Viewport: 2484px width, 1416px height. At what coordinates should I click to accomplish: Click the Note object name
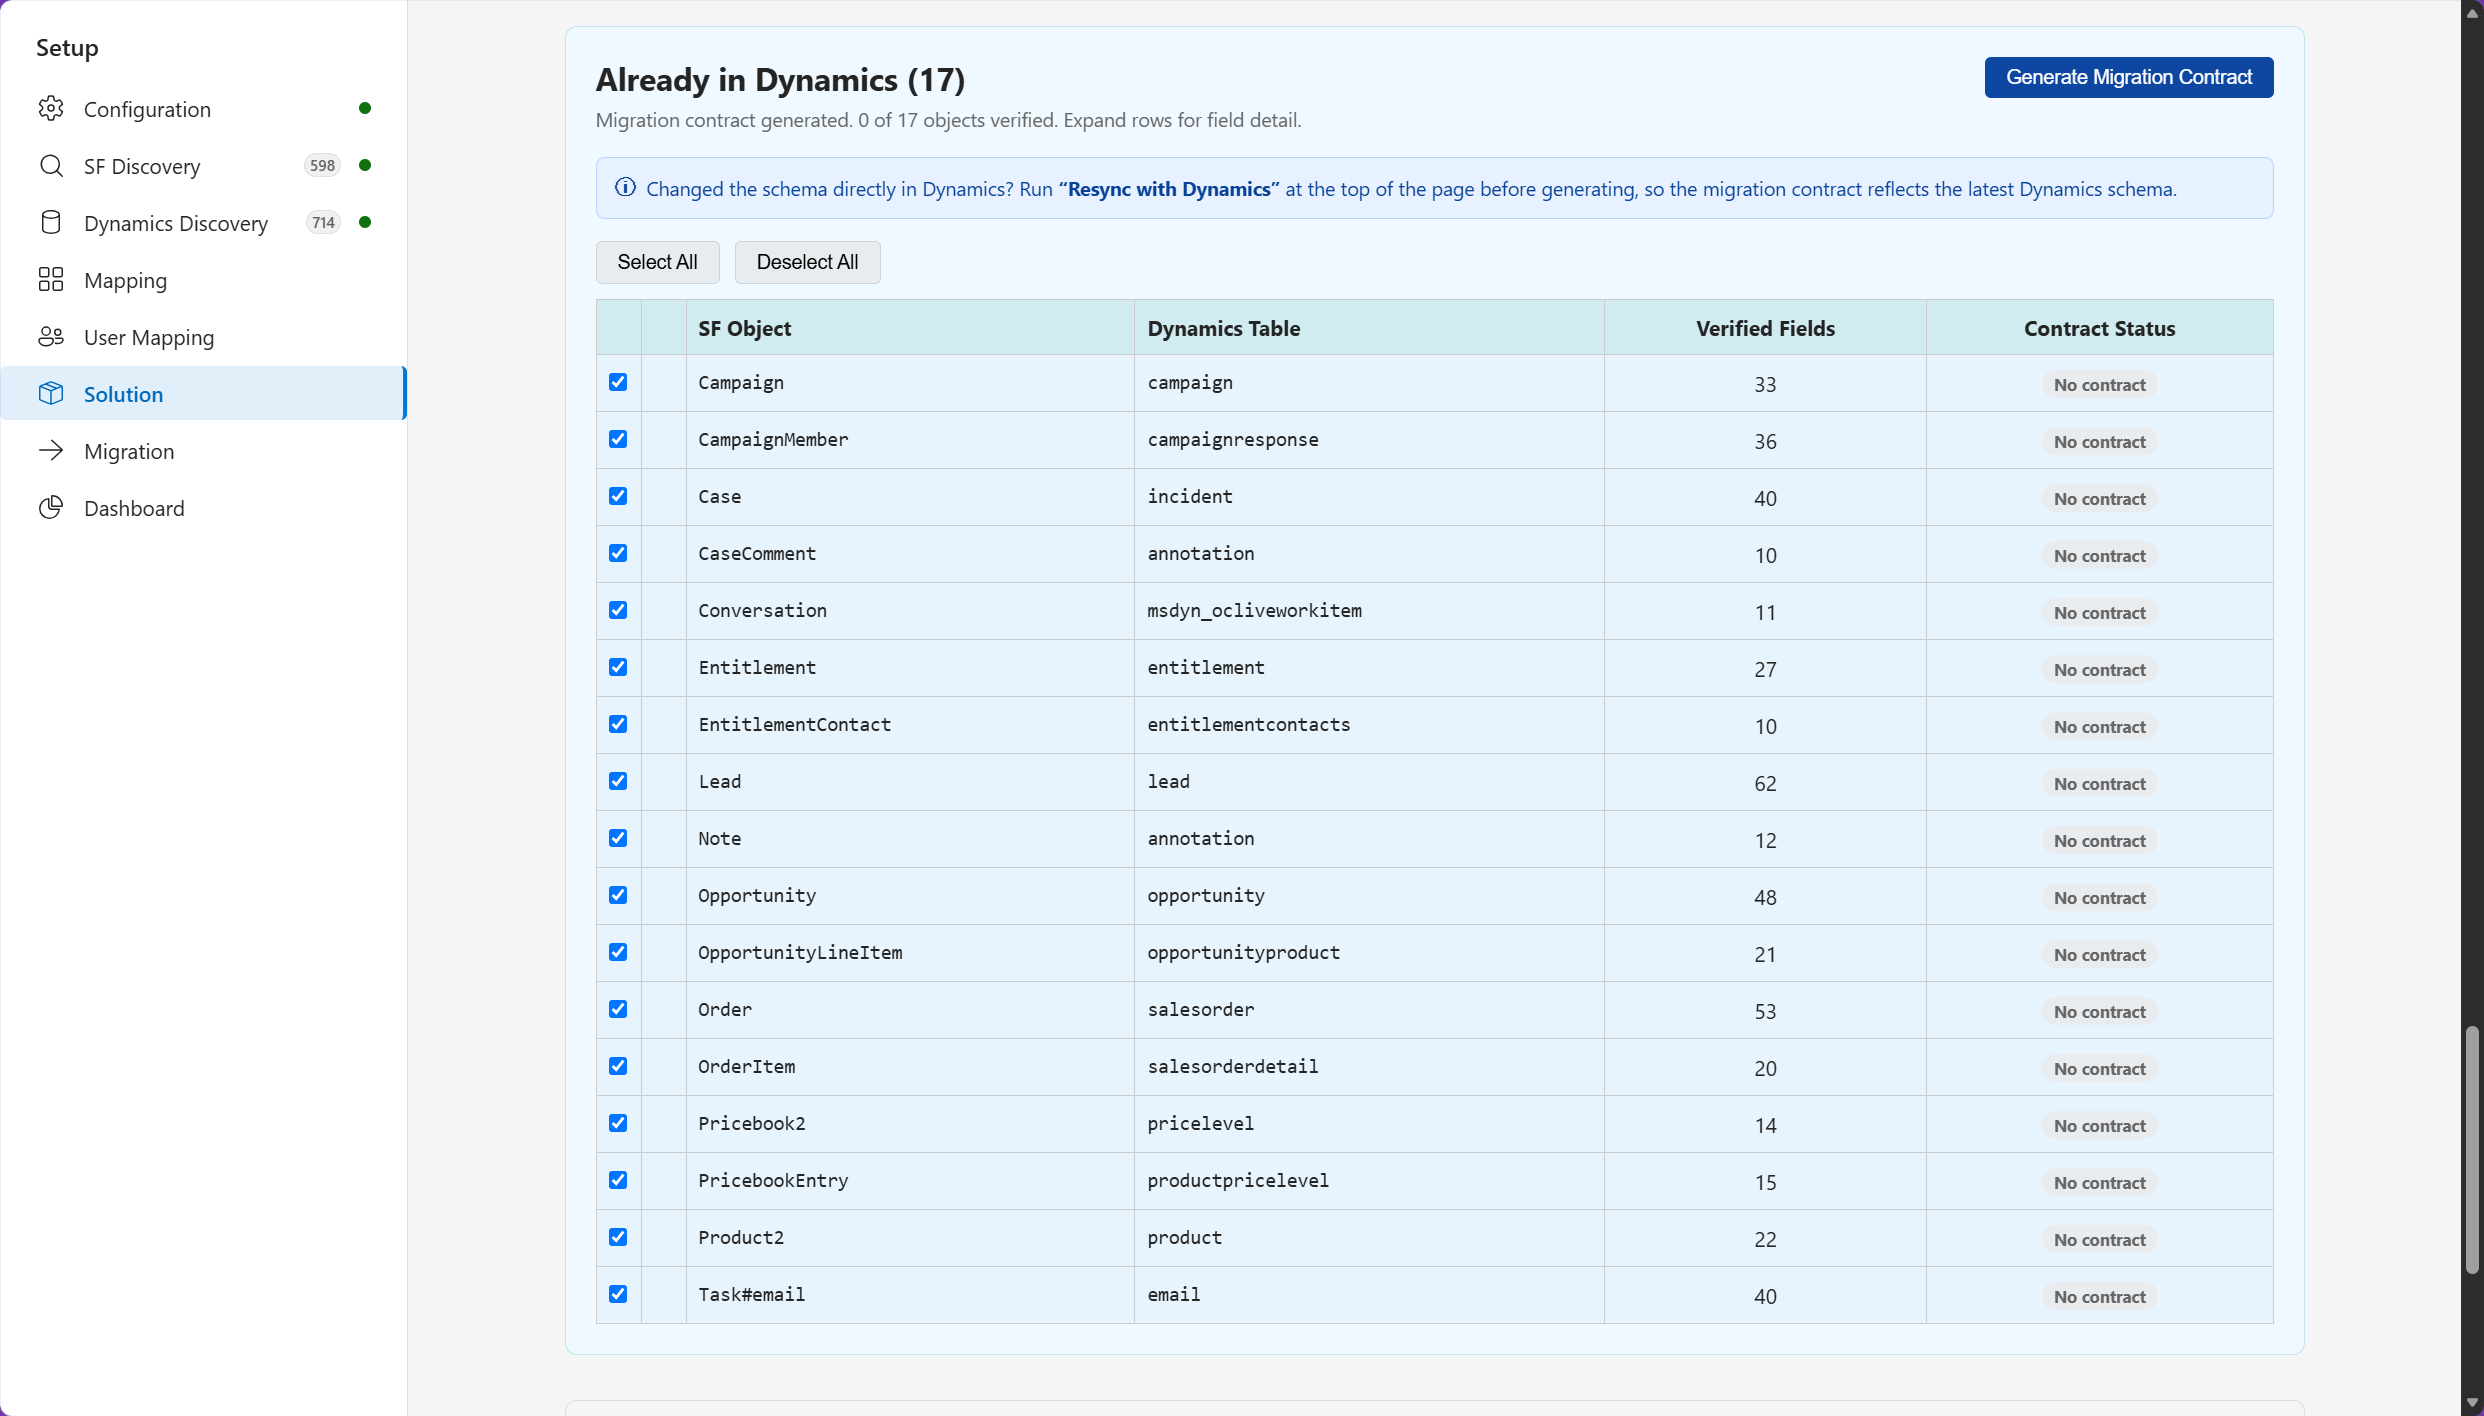click(x=719, y=838)
